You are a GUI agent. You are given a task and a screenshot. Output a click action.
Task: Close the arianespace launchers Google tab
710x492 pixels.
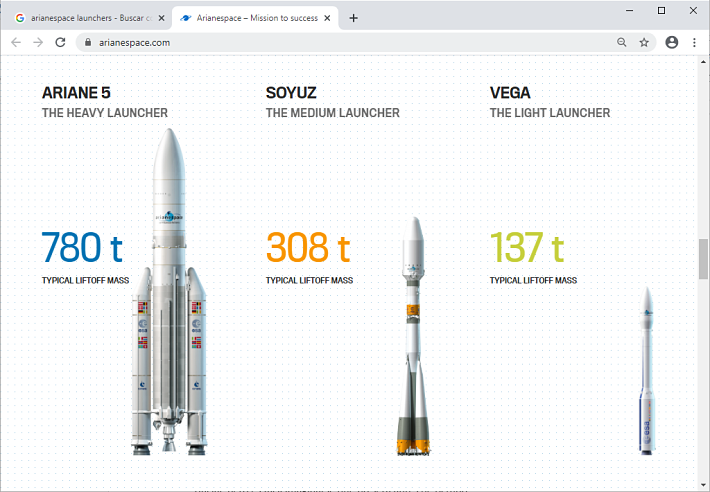[x=162, y=18]
